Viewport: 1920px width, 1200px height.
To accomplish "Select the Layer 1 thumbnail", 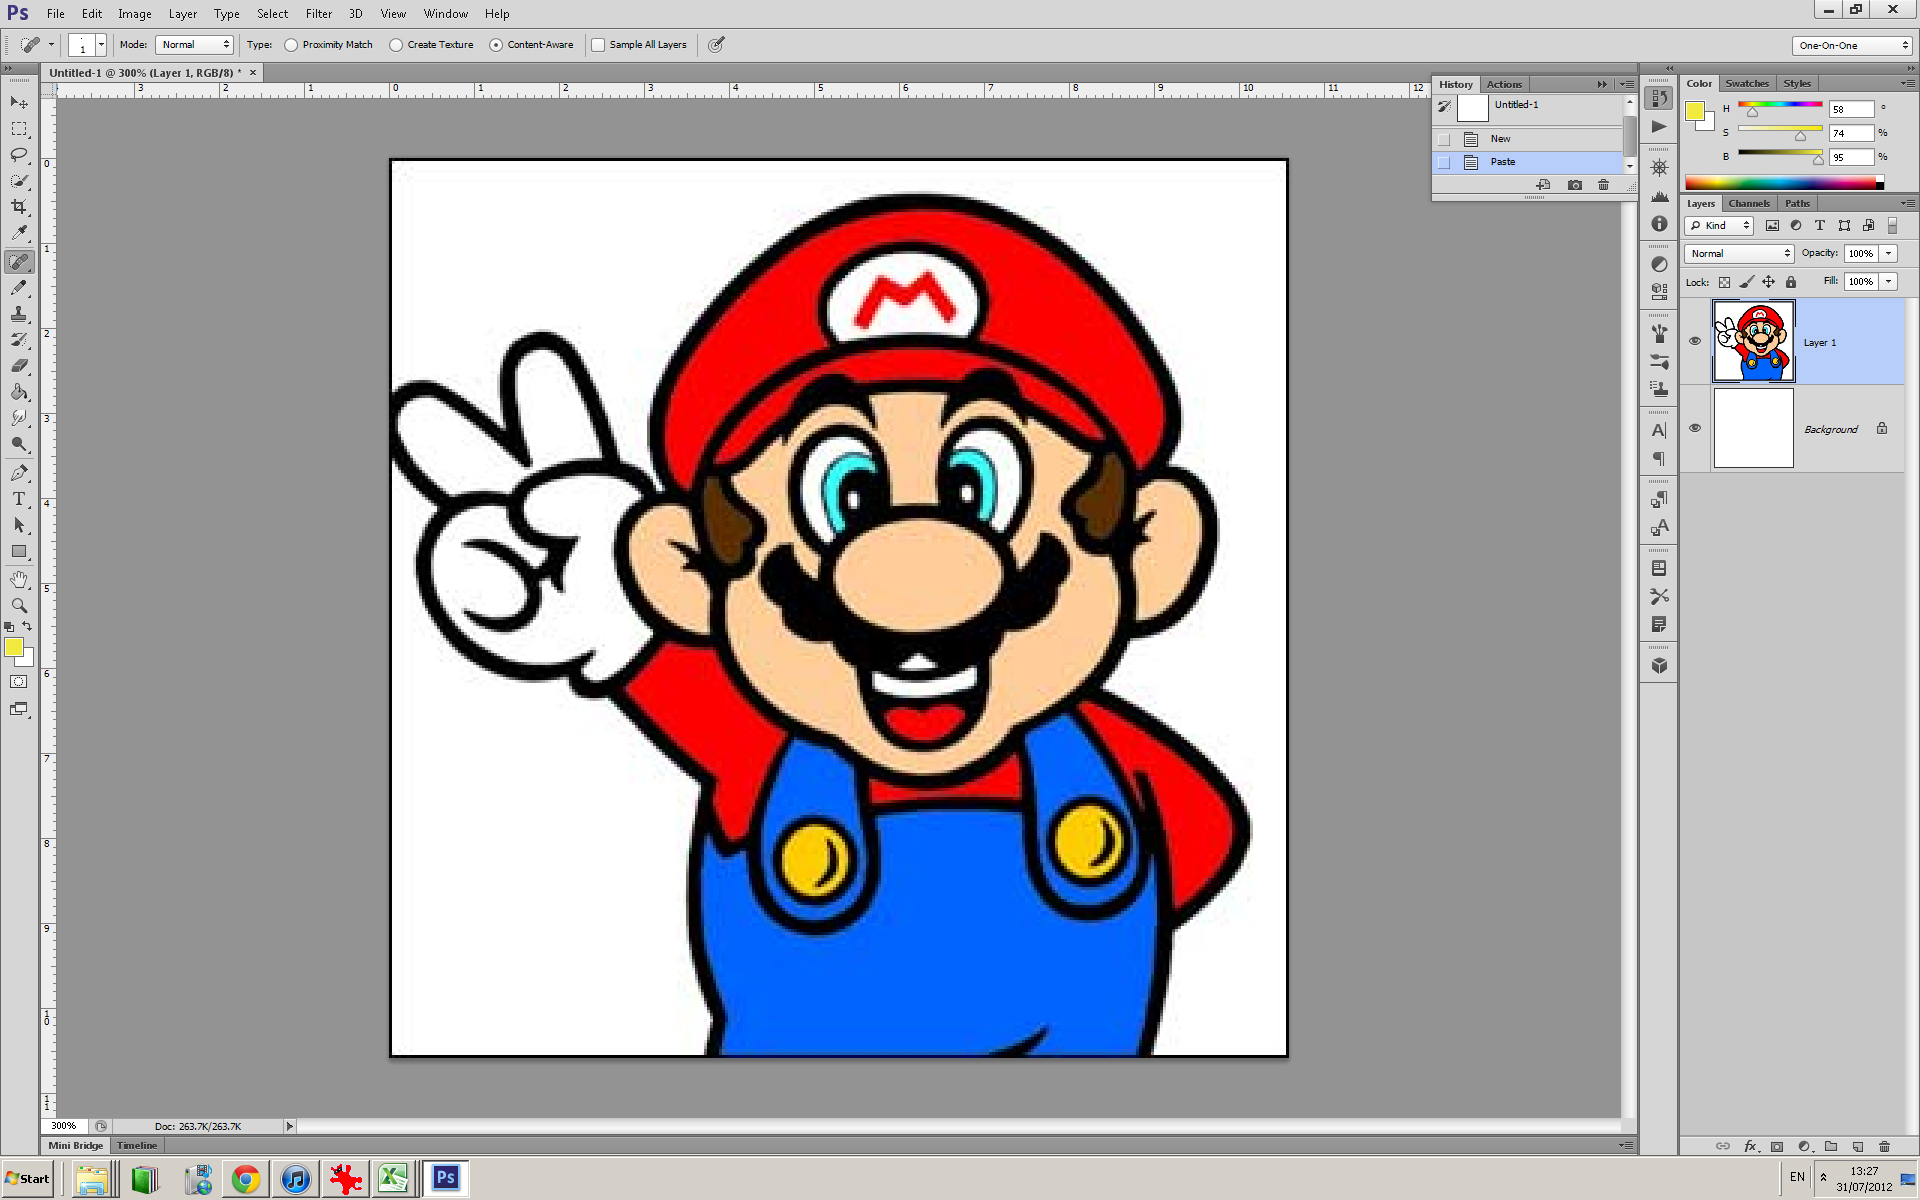I will (x=1754, y=341).
